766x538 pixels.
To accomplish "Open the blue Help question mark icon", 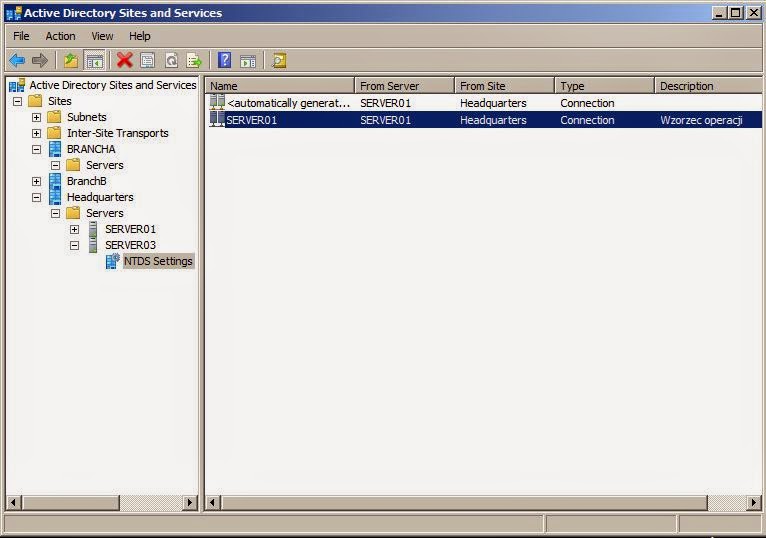I will 224,60.
